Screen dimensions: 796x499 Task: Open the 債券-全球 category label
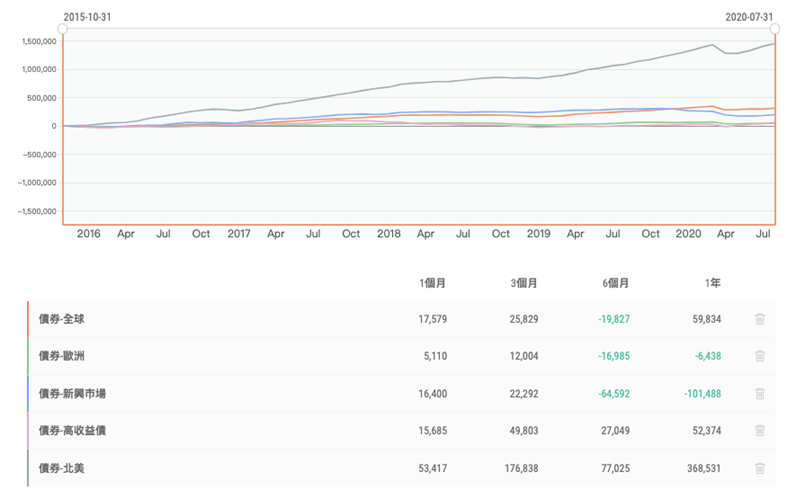coord(61,319)
